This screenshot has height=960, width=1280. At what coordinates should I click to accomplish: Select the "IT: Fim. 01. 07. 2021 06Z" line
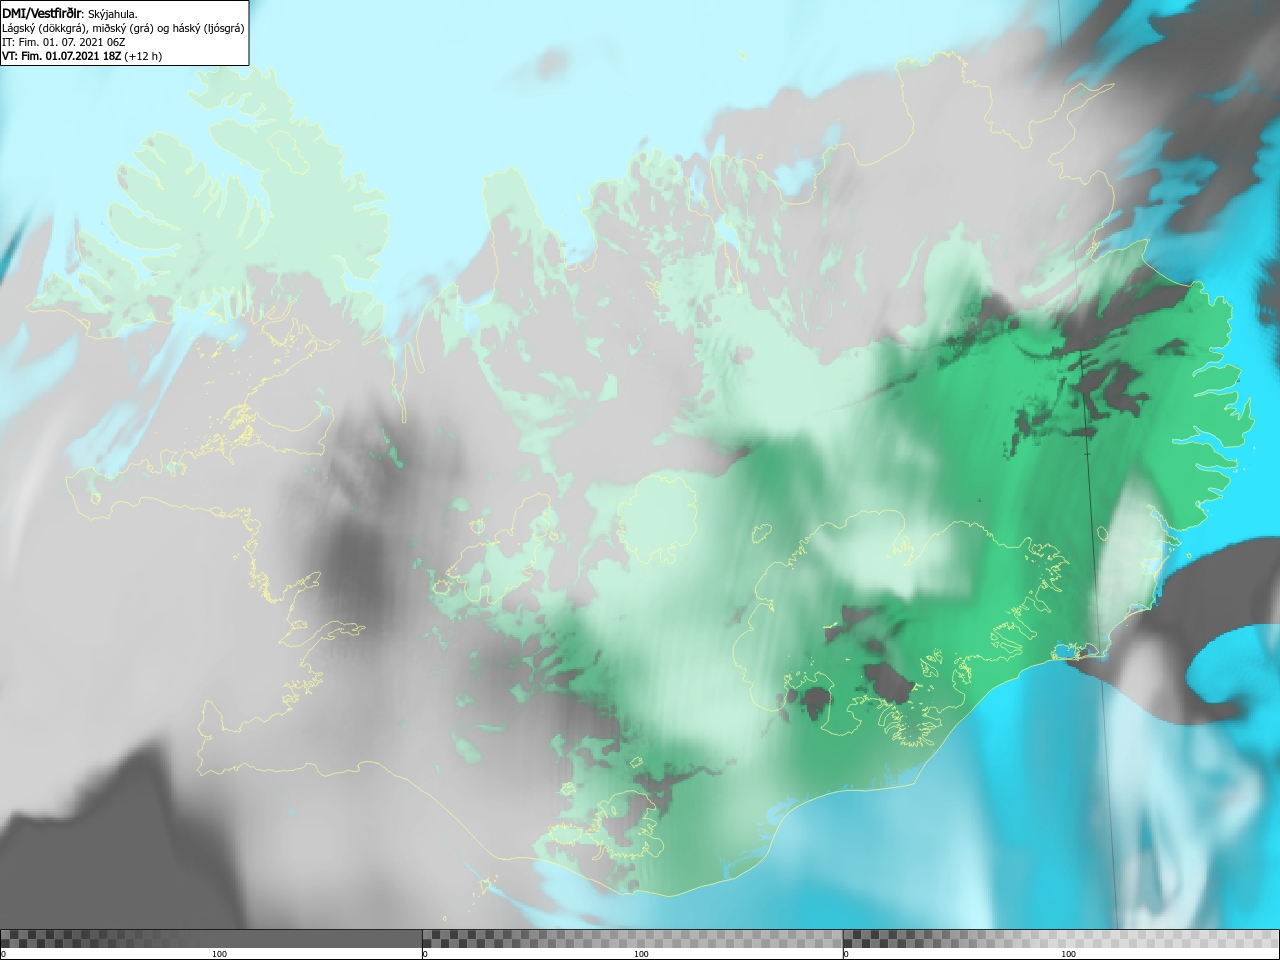[64, 42]
